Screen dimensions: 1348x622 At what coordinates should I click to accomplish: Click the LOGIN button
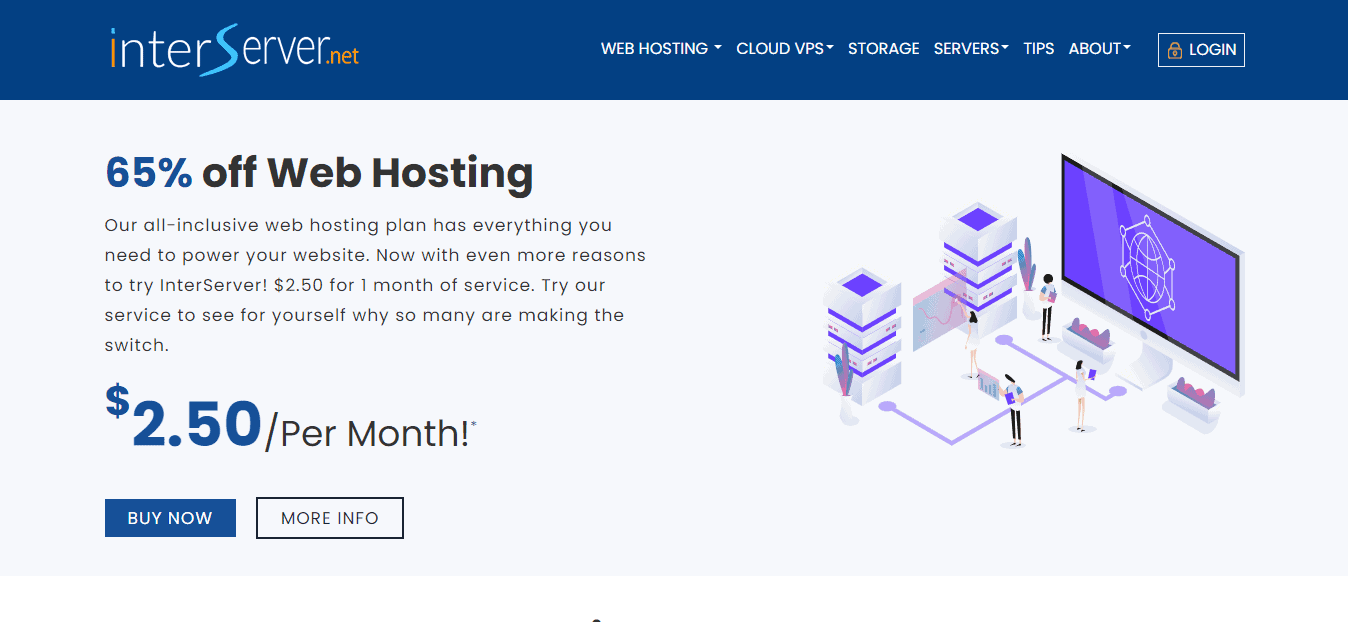(1201, 49)
